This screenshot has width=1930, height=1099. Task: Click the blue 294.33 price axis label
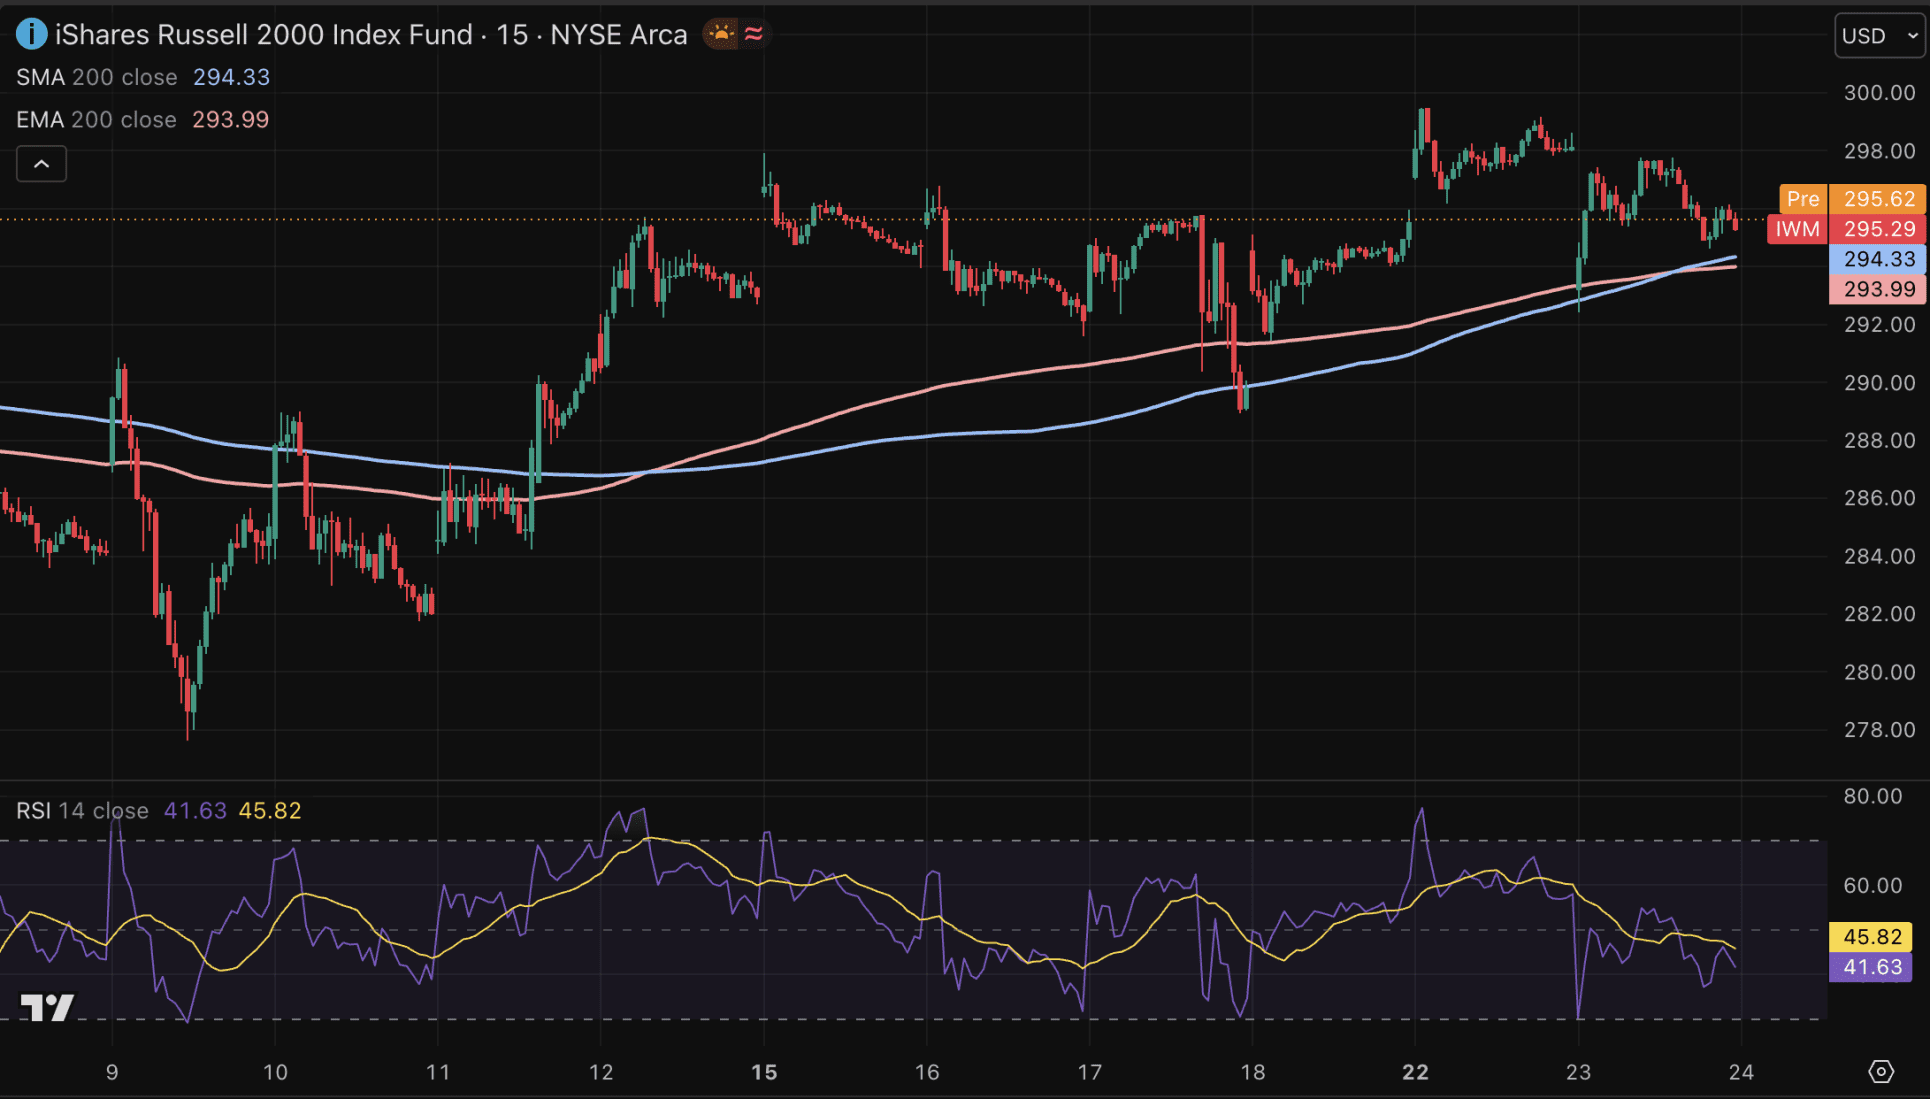pos(1878,259)
